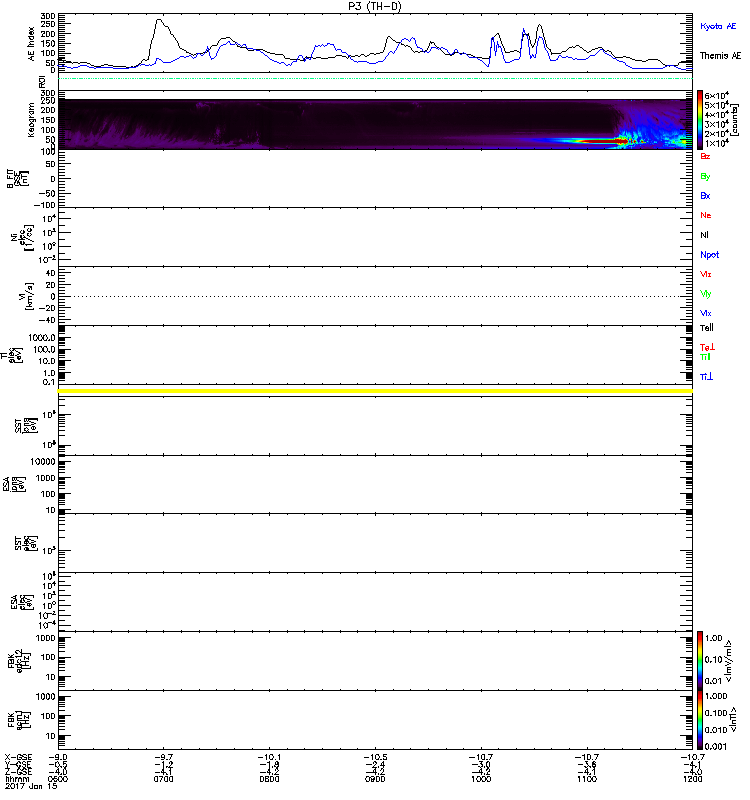This screenshot has height=800, width=750.
Task: Click the 0600 time axis label
Action: click(58, 779)
